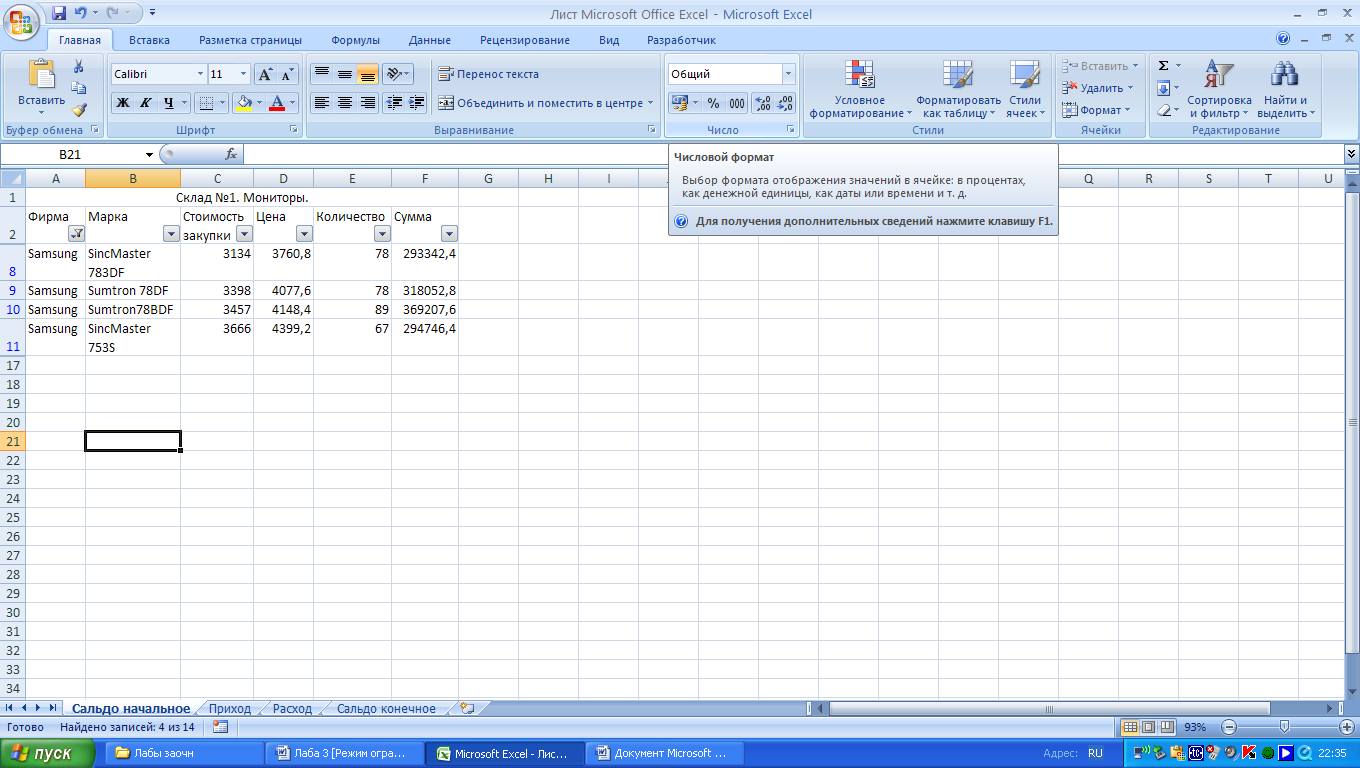Switch to Page Layout view icon
Image resolution: width=1360 pixels, height=768 pixels.
coord(1149,727)
